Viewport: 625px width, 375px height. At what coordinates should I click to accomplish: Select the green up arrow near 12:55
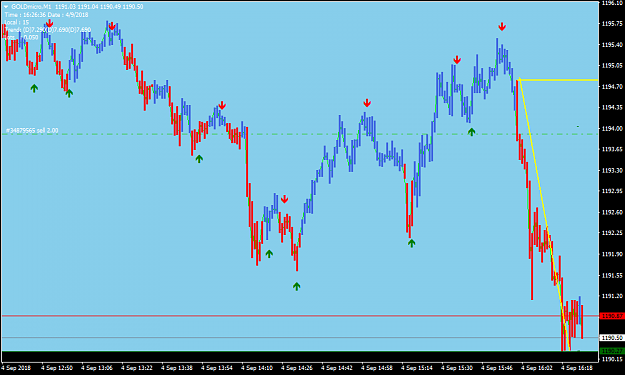point(69,93)
